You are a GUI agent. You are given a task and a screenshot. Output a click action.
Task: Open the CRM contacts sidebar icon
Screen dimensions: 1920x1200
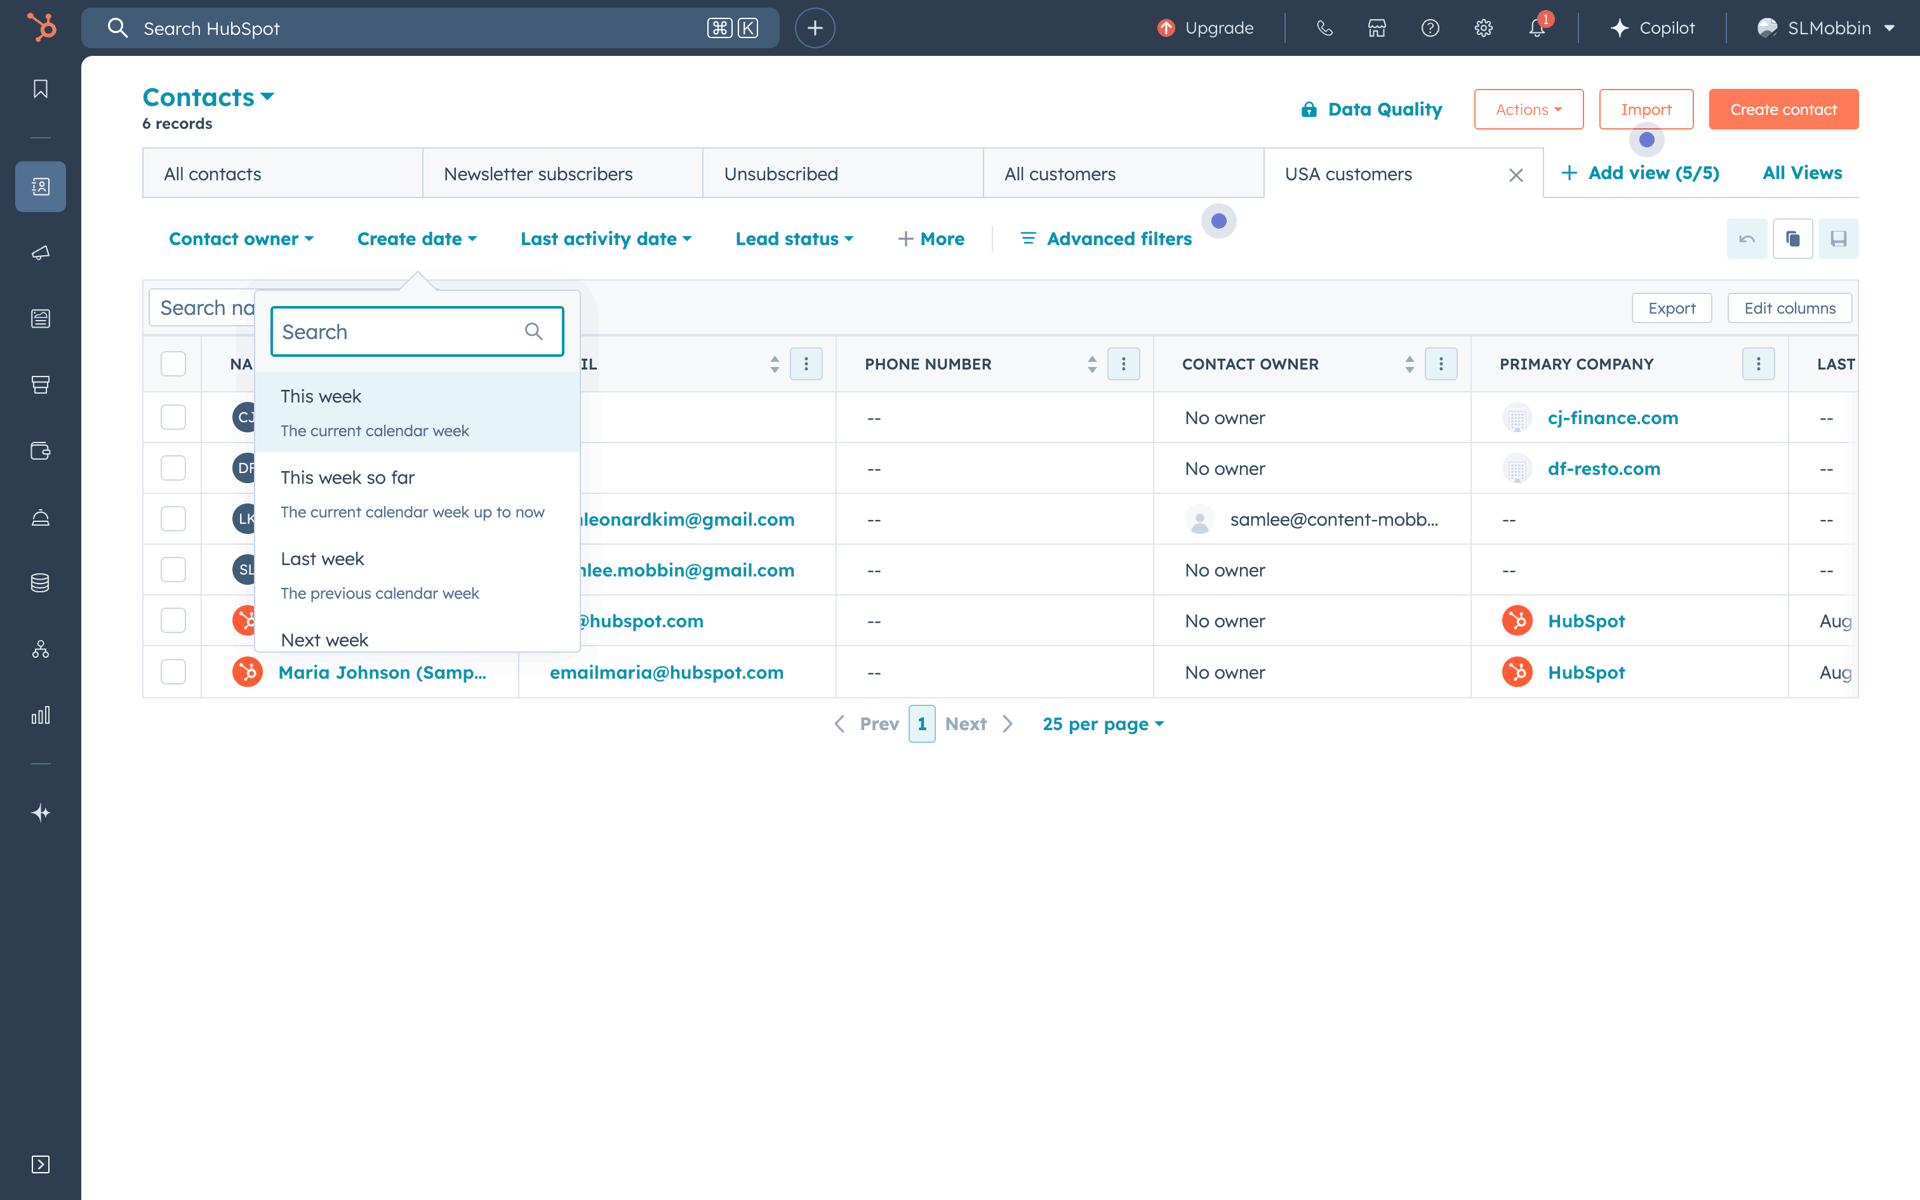(41, 187)
